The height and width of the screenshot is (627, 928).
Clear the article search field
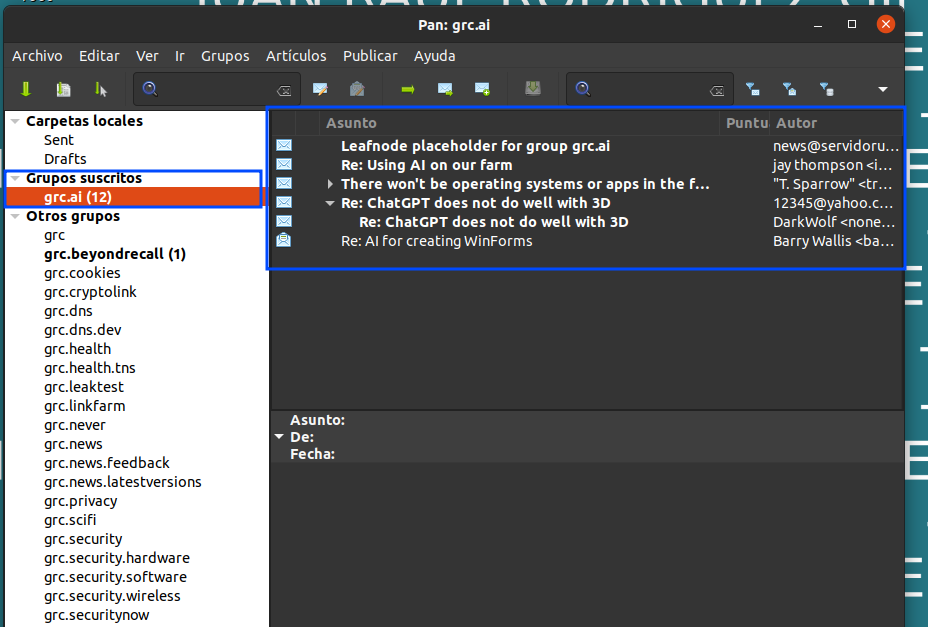717,91
